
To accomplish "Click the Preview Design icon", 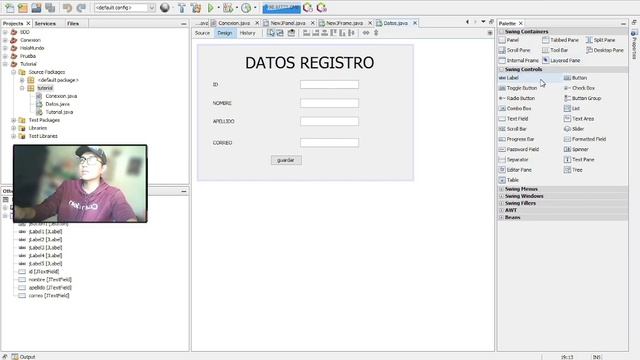I will coord(291,33).
